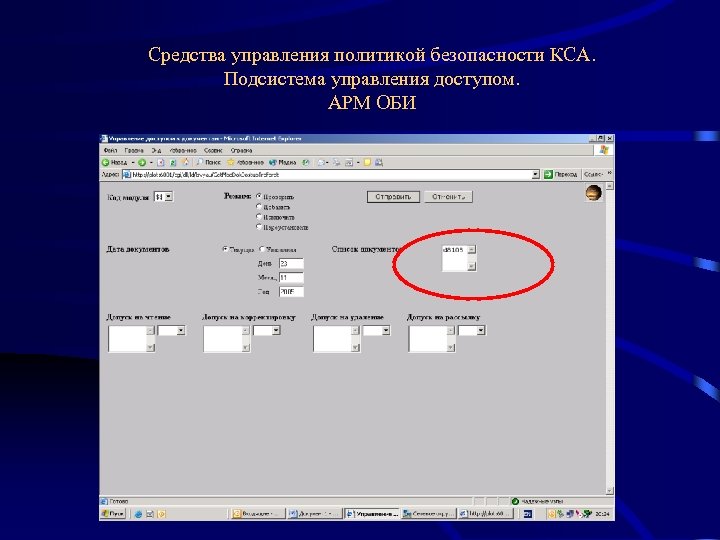The image size is (720, 540).
Task: Click the Refresh page icon
Action: click(x=173, y=162)
